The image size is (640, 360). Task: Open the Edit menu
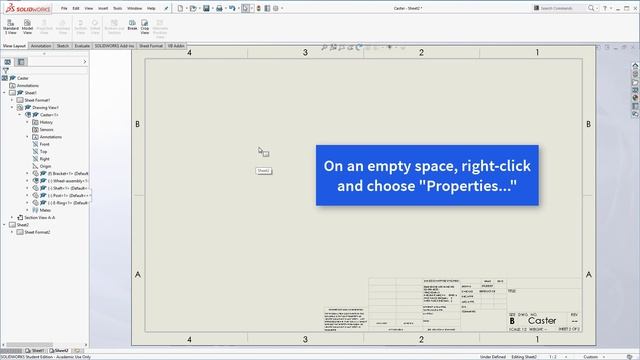click(x=76, y=8)
